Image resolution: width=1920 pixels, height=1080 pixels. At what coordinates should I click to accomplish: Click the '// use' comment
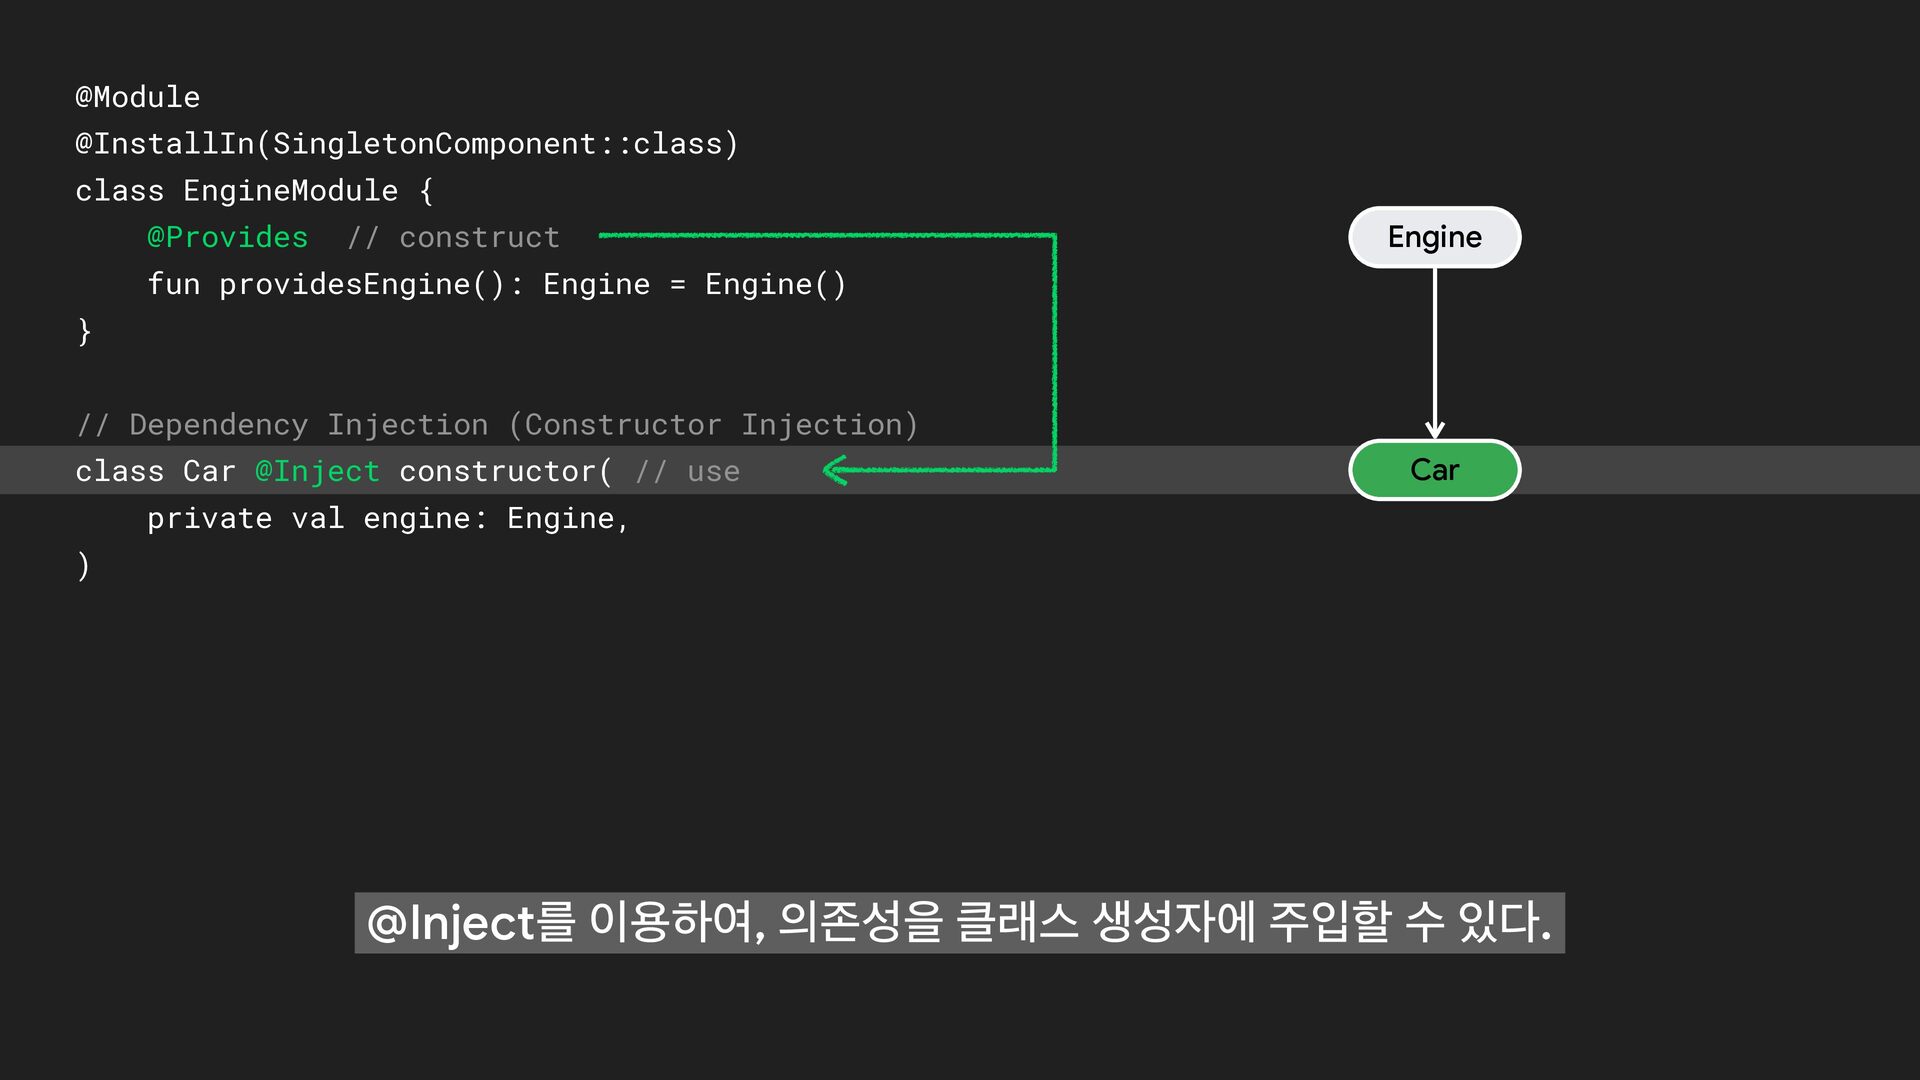687,471
